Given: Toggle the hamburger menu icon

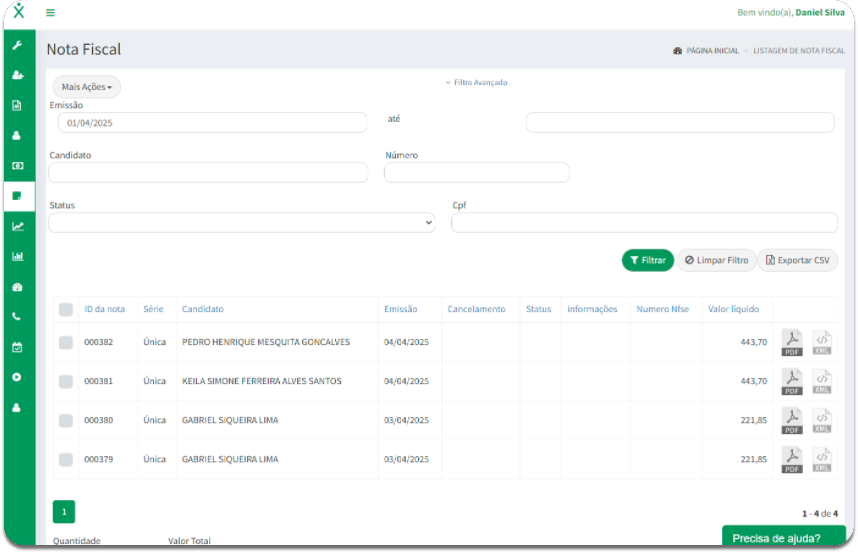Looking at the screenshot, I should pyautogui.click(x=50, y=13).
